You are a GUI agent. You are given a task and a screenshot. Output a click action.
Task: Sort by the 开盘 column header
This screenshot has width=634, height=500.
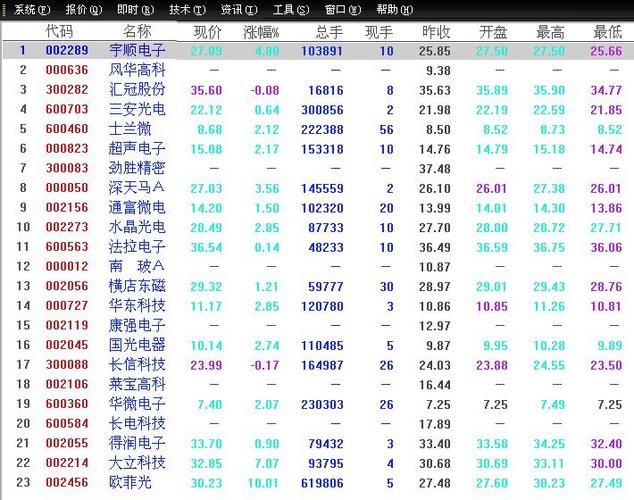pos(493,32)
